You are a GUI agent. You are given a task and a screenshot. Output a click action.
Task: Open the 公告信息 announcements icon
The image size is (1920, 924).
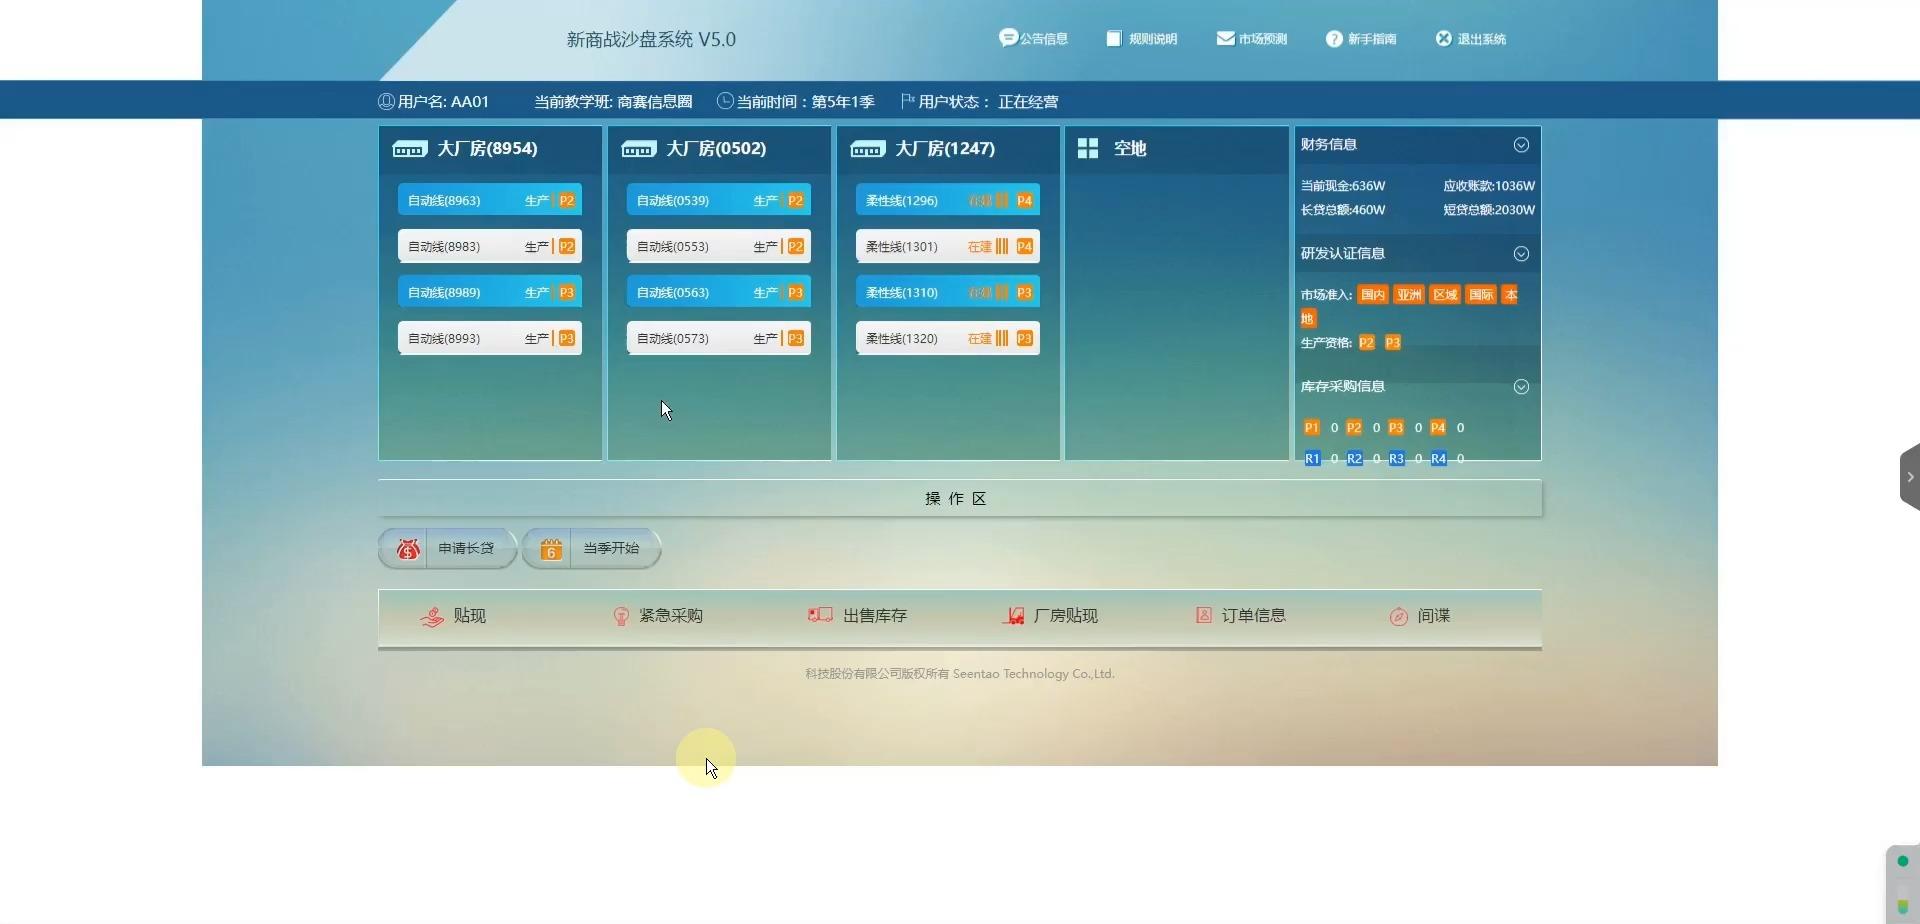point(1033,39)
